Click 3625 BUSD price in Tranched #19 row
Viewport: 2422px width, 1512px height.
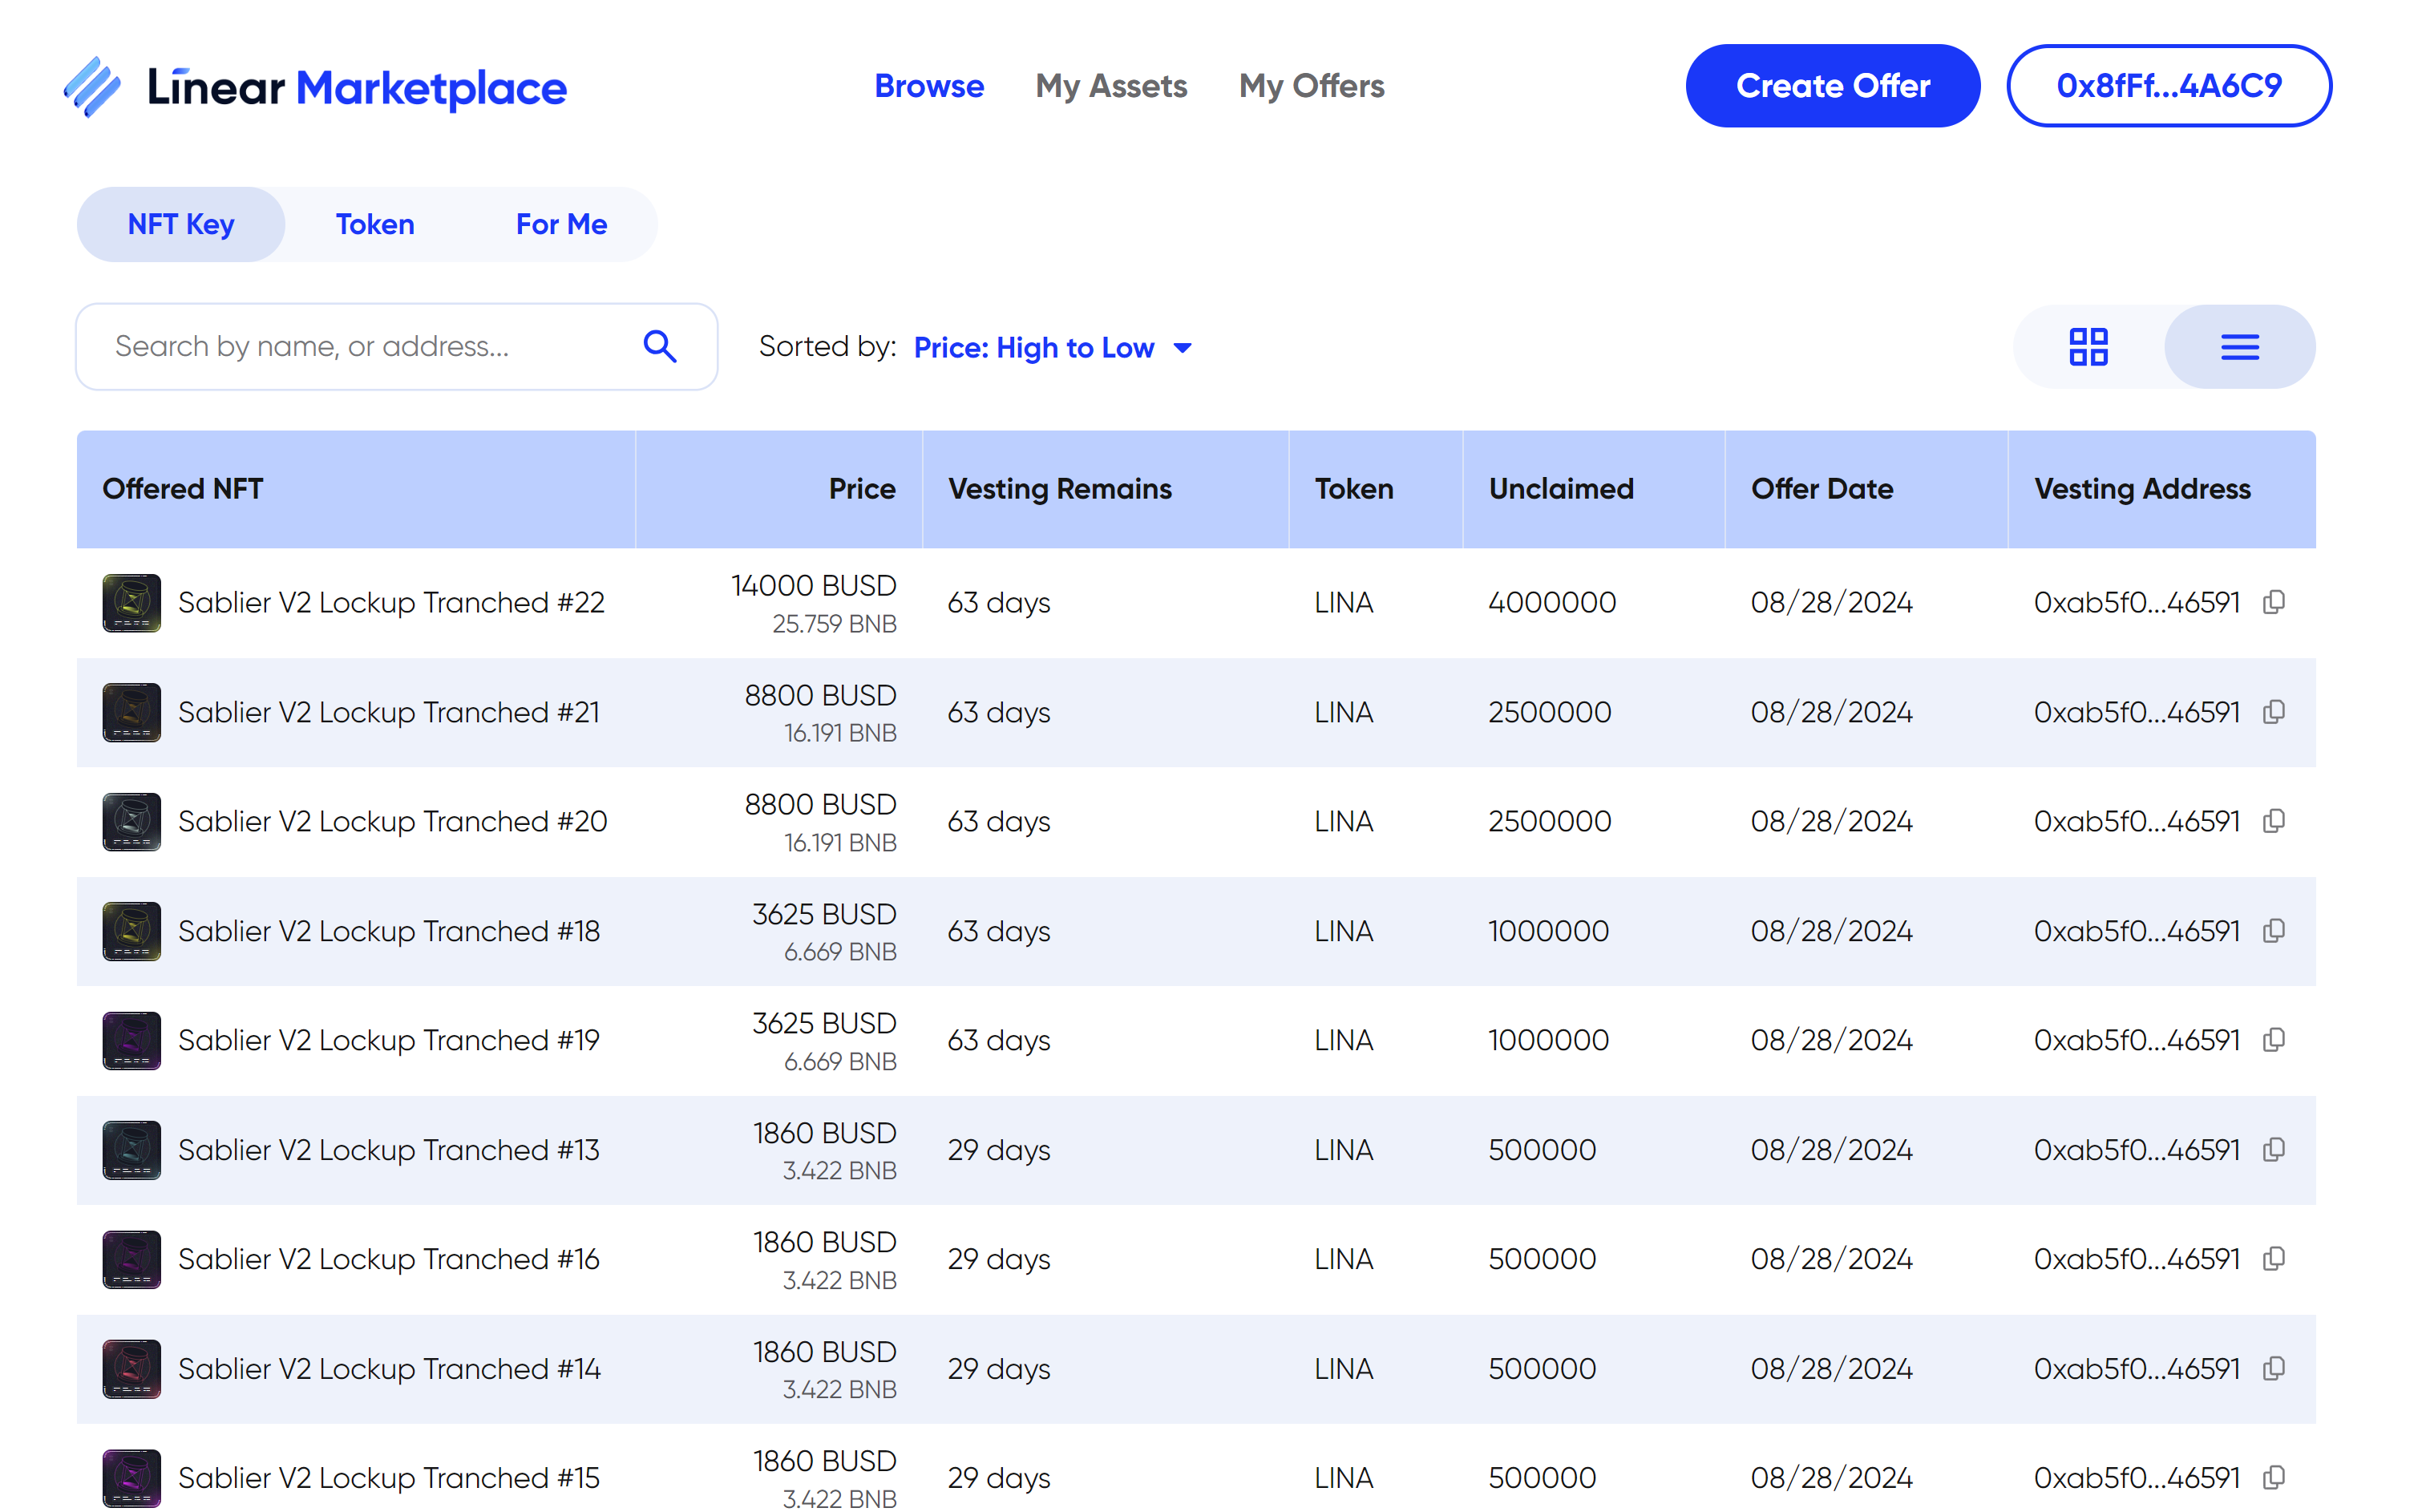pos(824,1023)
